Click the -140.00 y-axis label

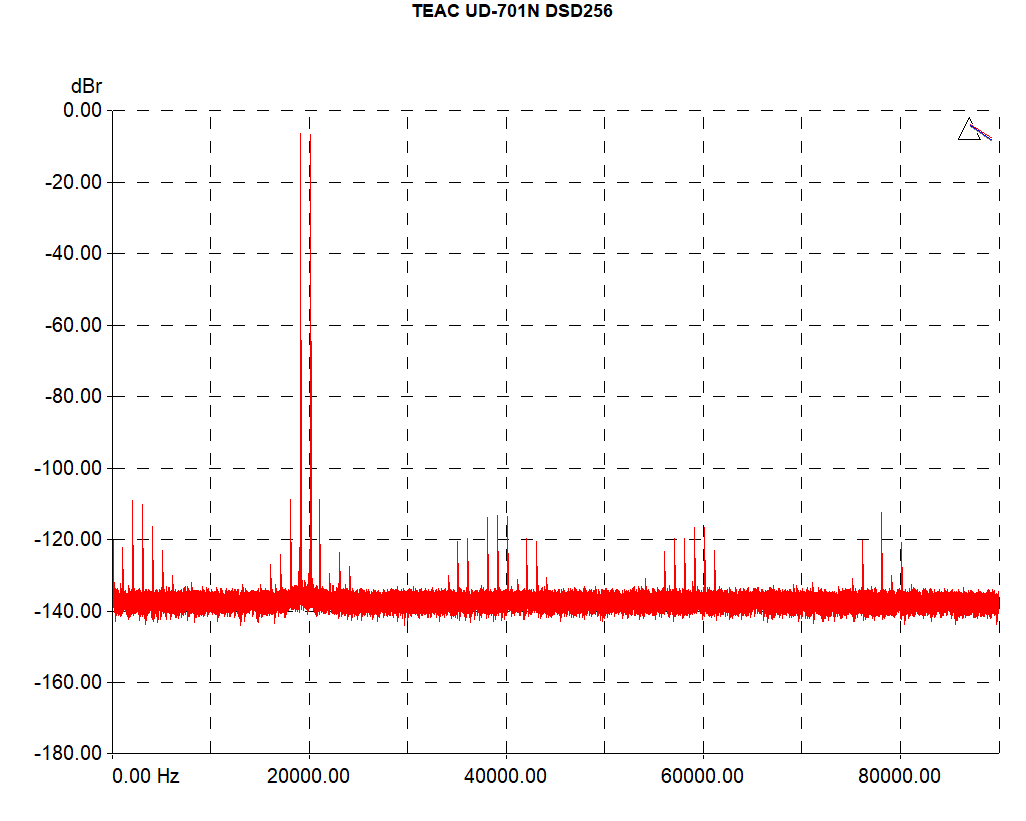[69, 610]
